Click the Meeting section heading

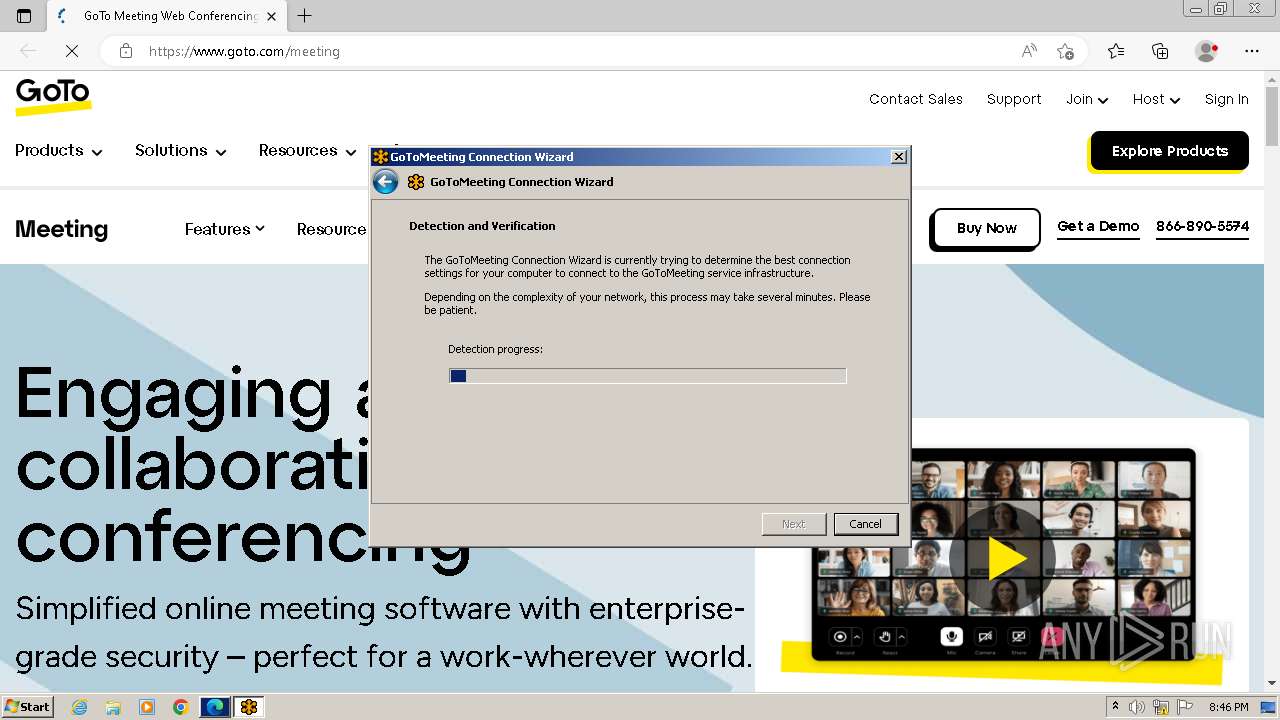[62, 229]
